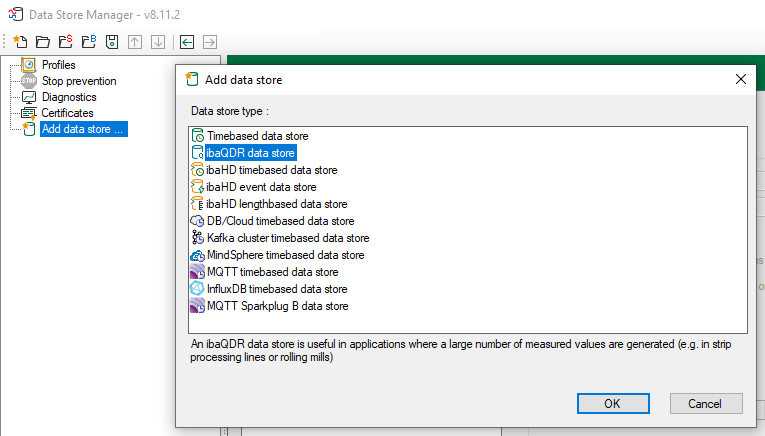
Task: Select 'MindSphere timebased data store'
Action: click(285, 256)
